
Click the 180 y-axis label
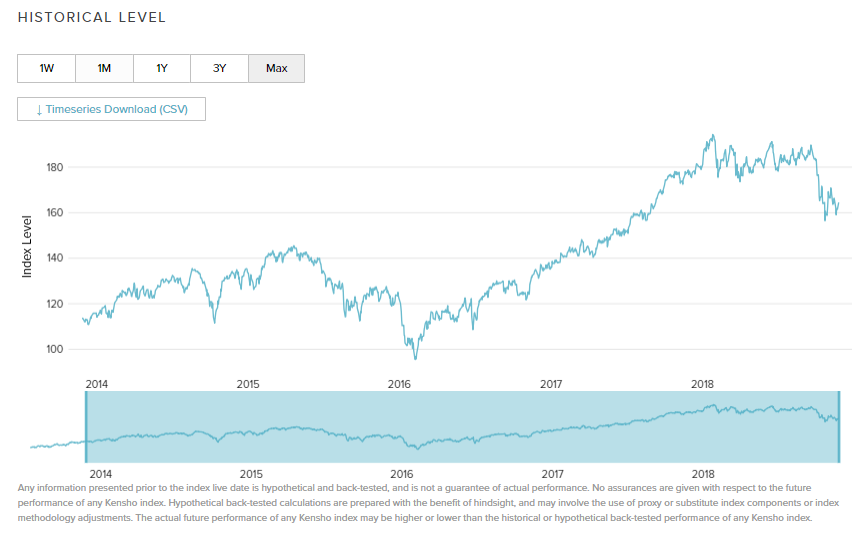click(54, 167)
